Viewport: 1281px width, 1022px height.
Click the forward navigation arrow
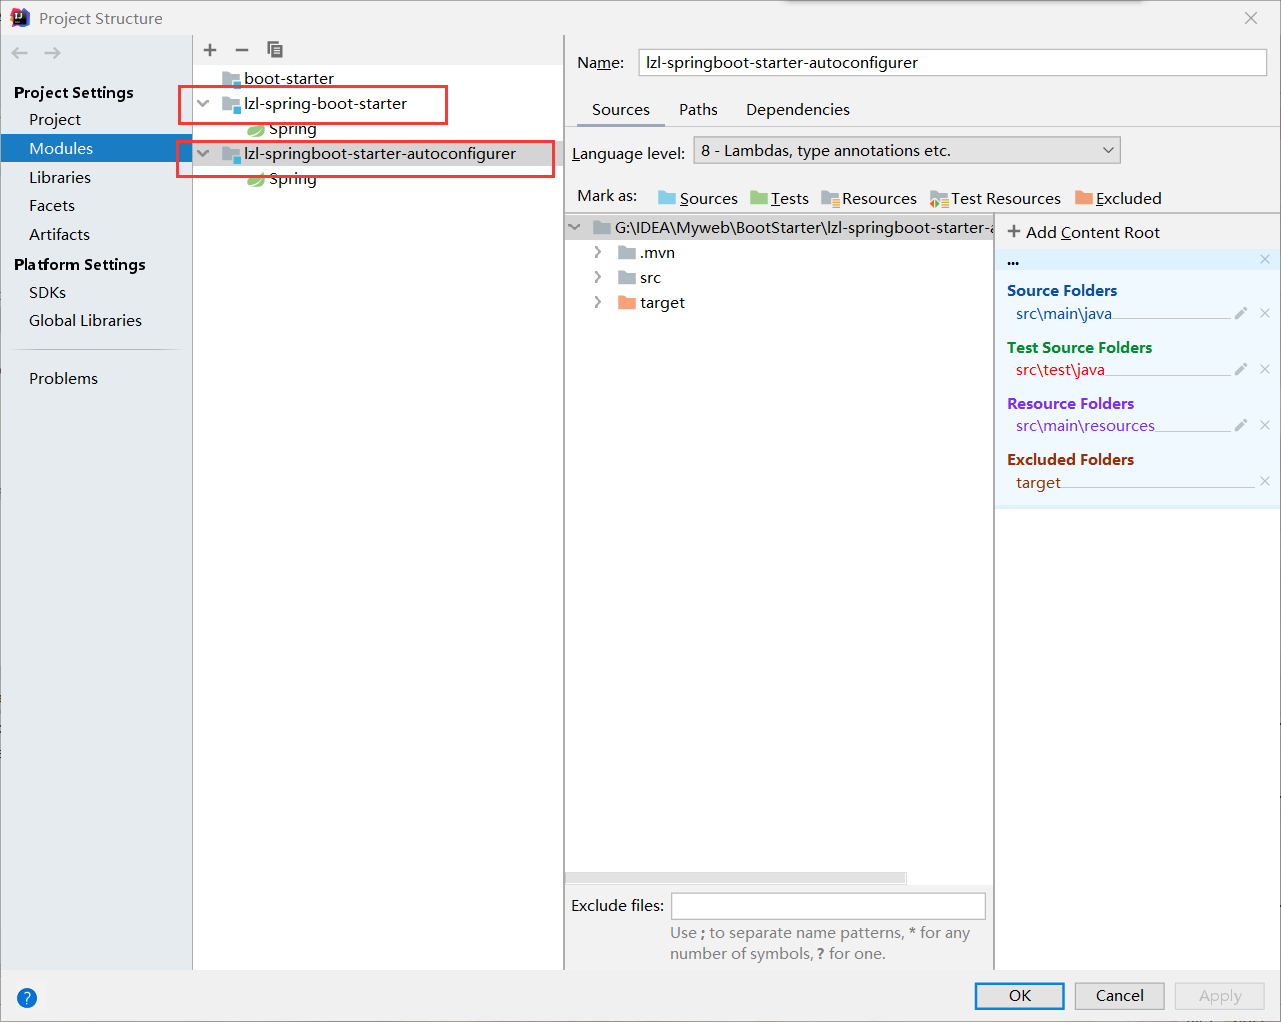click(x=52, y=53)
